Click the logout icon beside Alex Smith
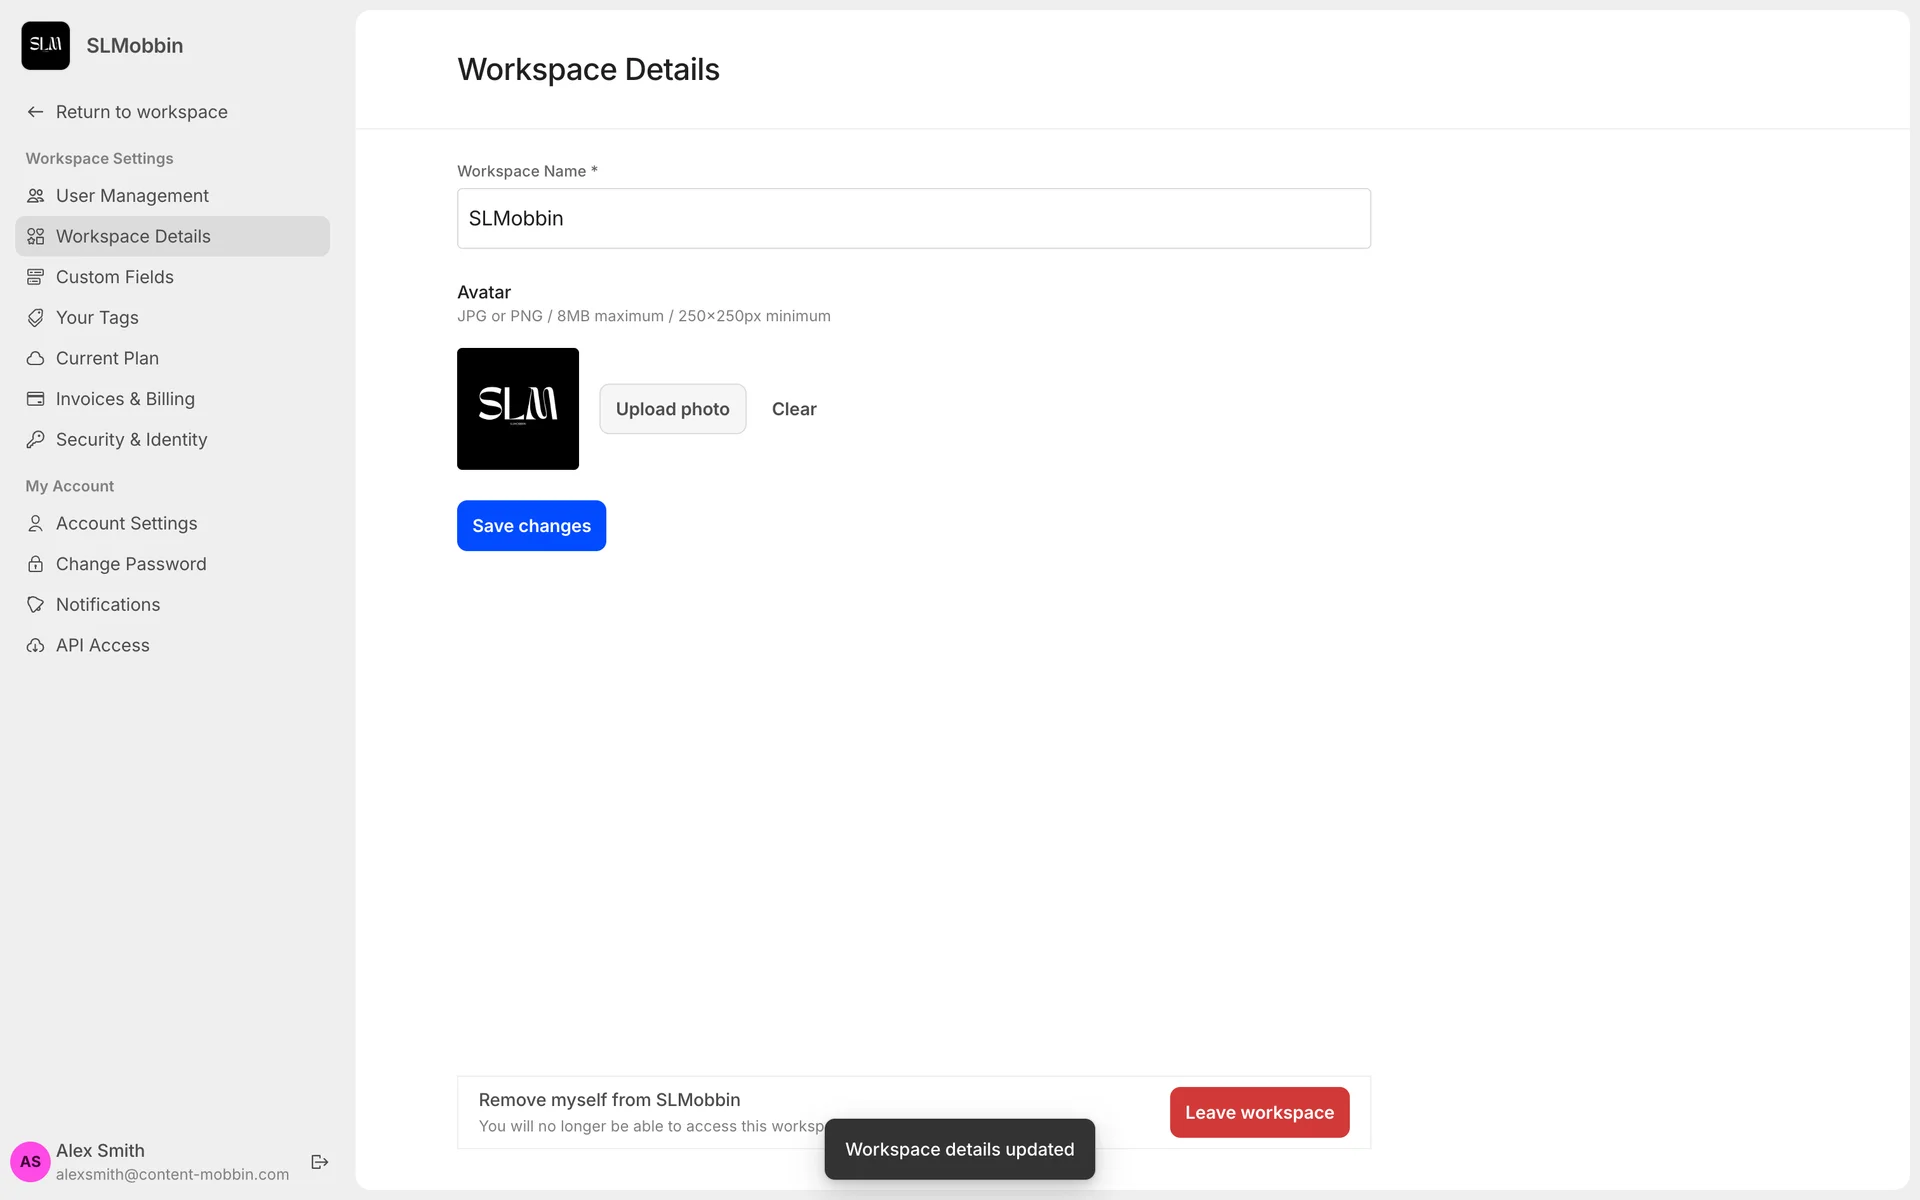The image size is (1920, 1200). pyautogui.click(x=320, y=1161)
